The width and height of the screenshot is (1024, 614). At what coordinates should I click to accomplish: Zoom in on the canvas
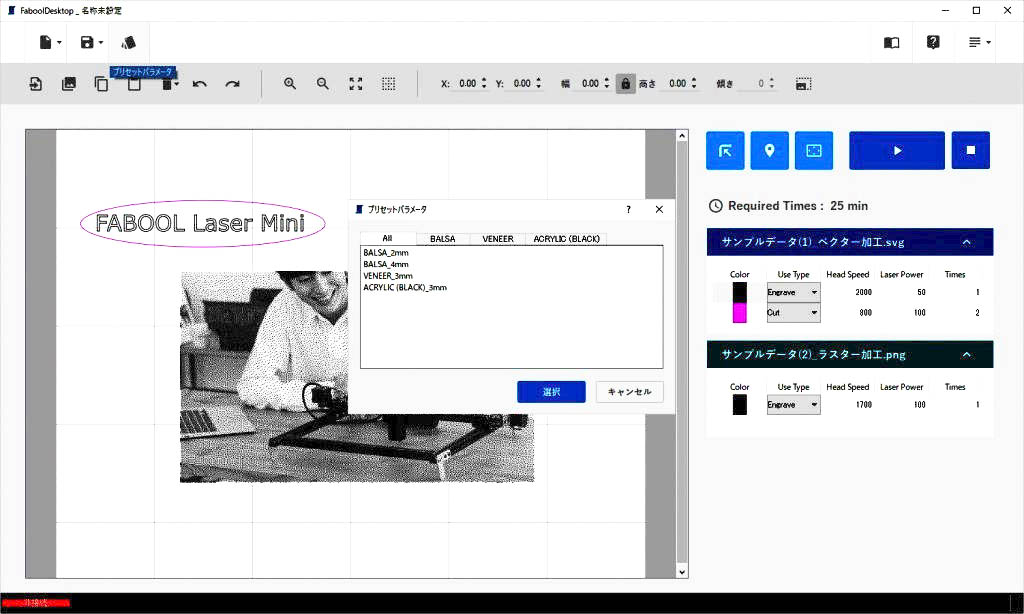click(x=290, y=84)
